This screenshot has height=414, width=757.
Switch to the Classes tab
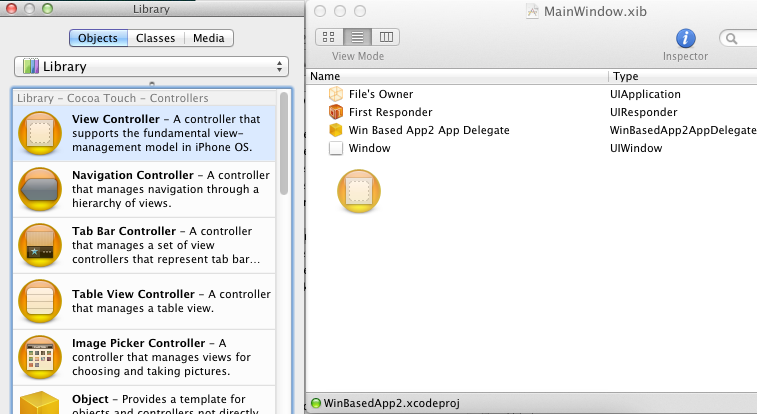coord(155,38)
